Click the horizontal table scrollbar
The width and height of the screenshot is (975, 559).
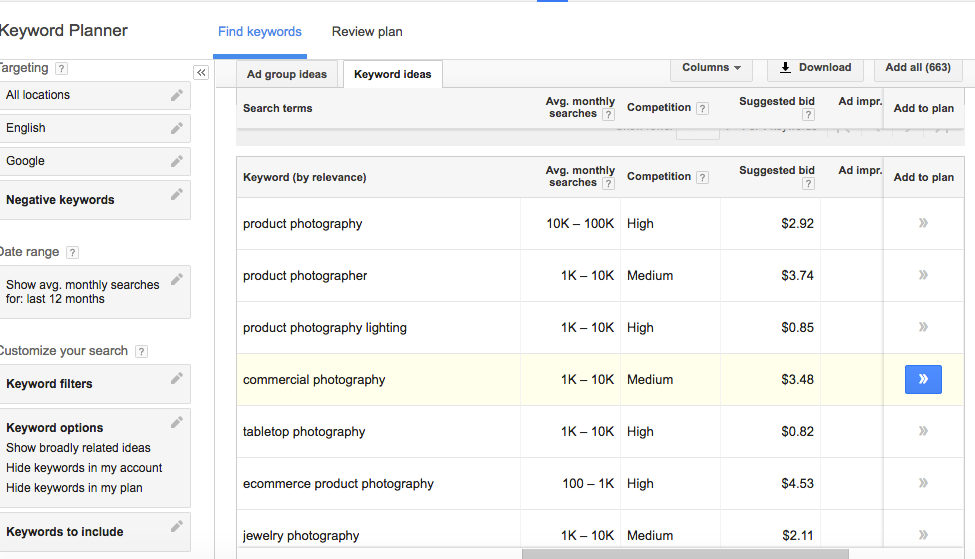click(685, 554)
